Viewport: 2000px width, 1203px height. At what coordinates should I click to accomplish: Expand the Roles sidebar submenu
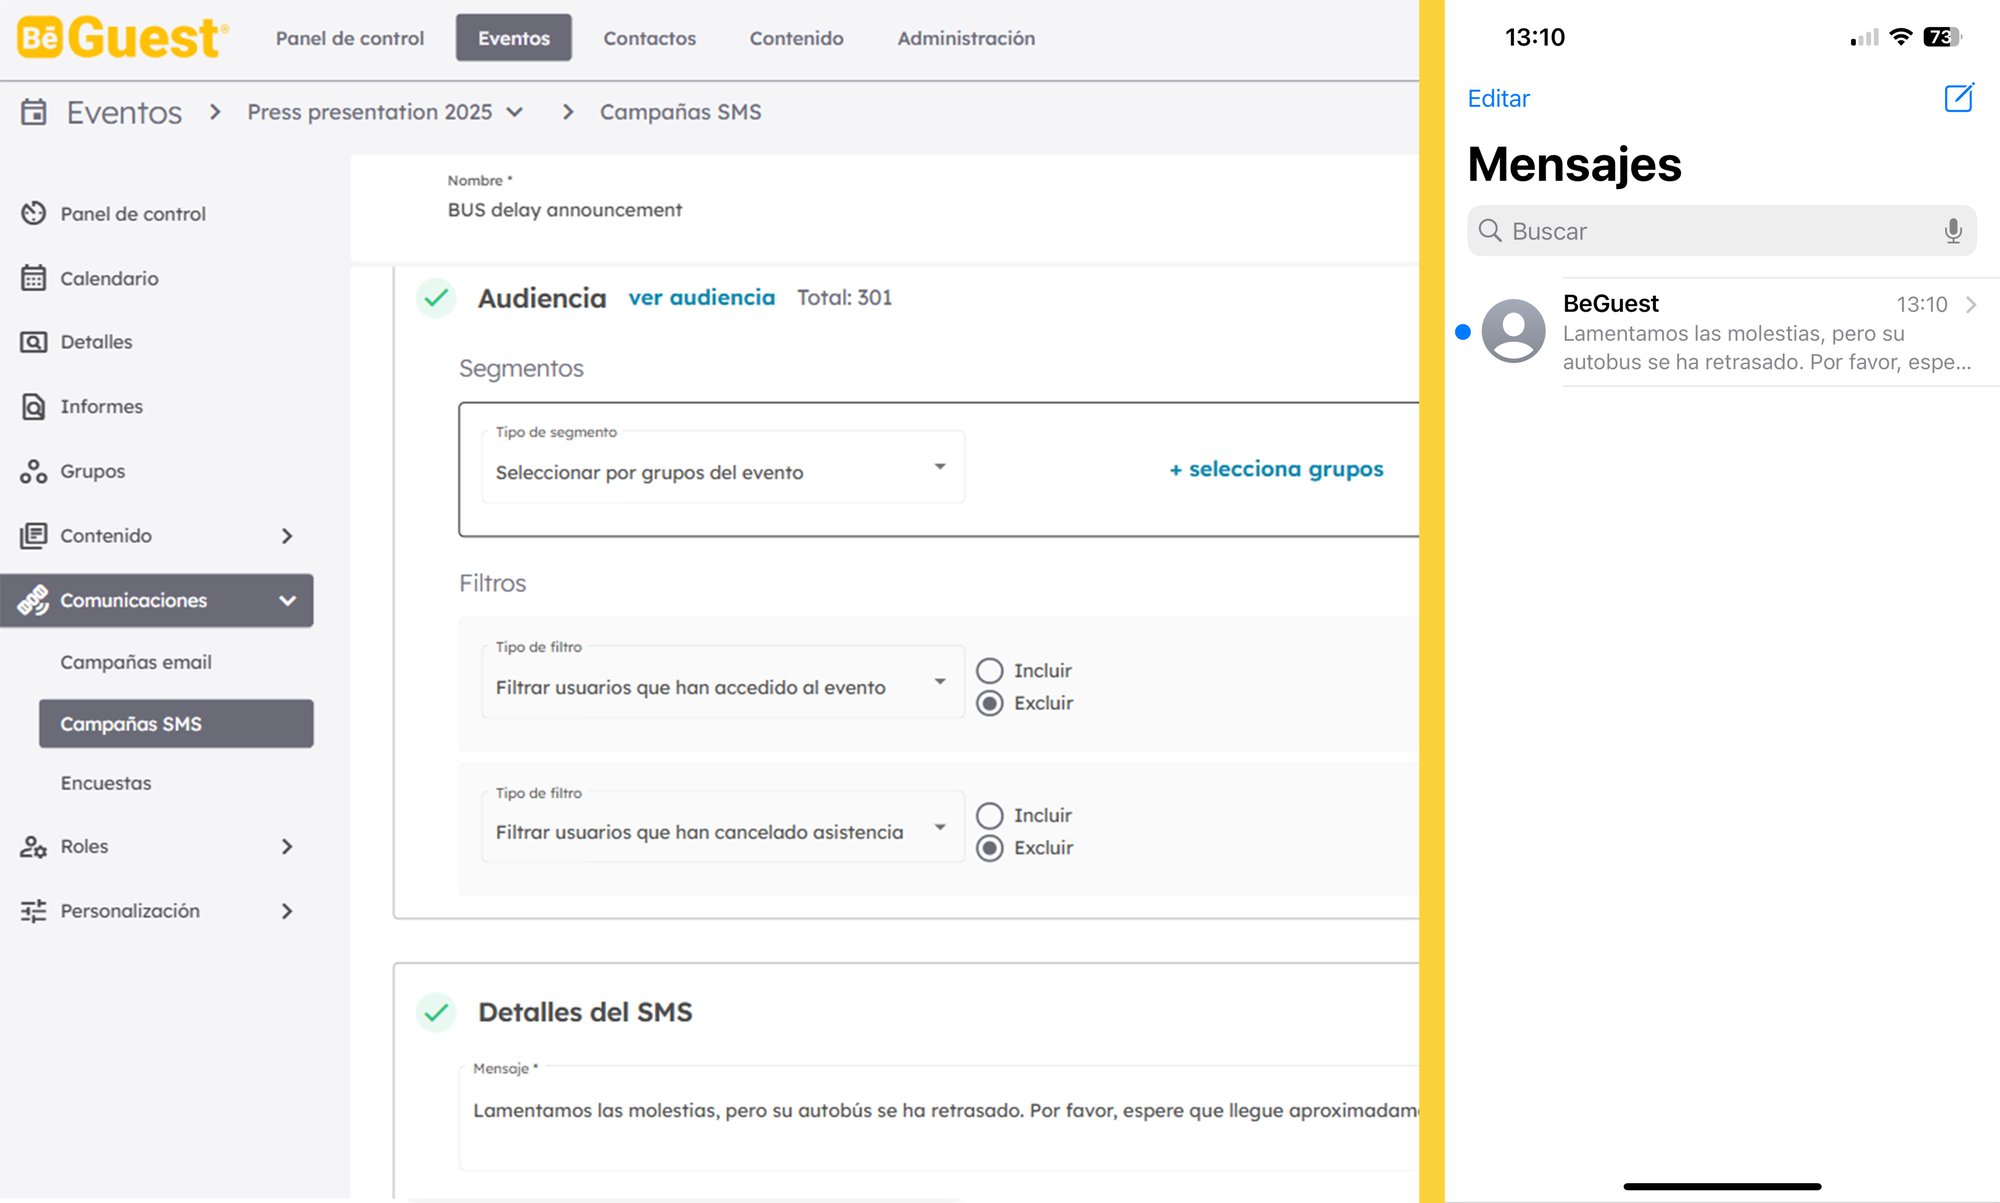287,847
